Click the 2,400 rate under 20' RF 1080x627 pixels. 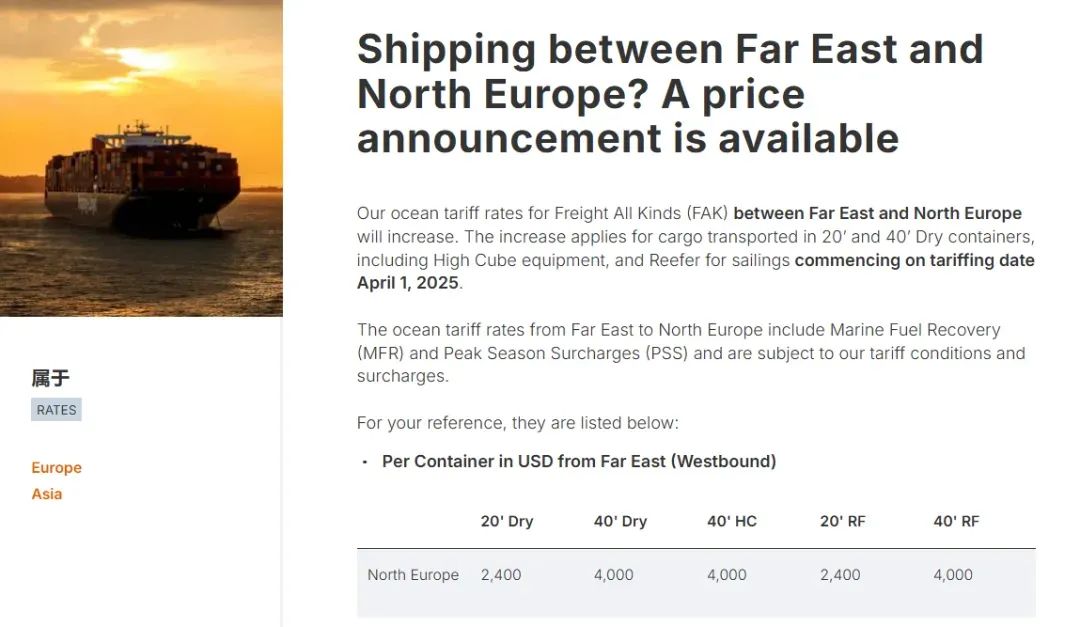pos(840,575)
